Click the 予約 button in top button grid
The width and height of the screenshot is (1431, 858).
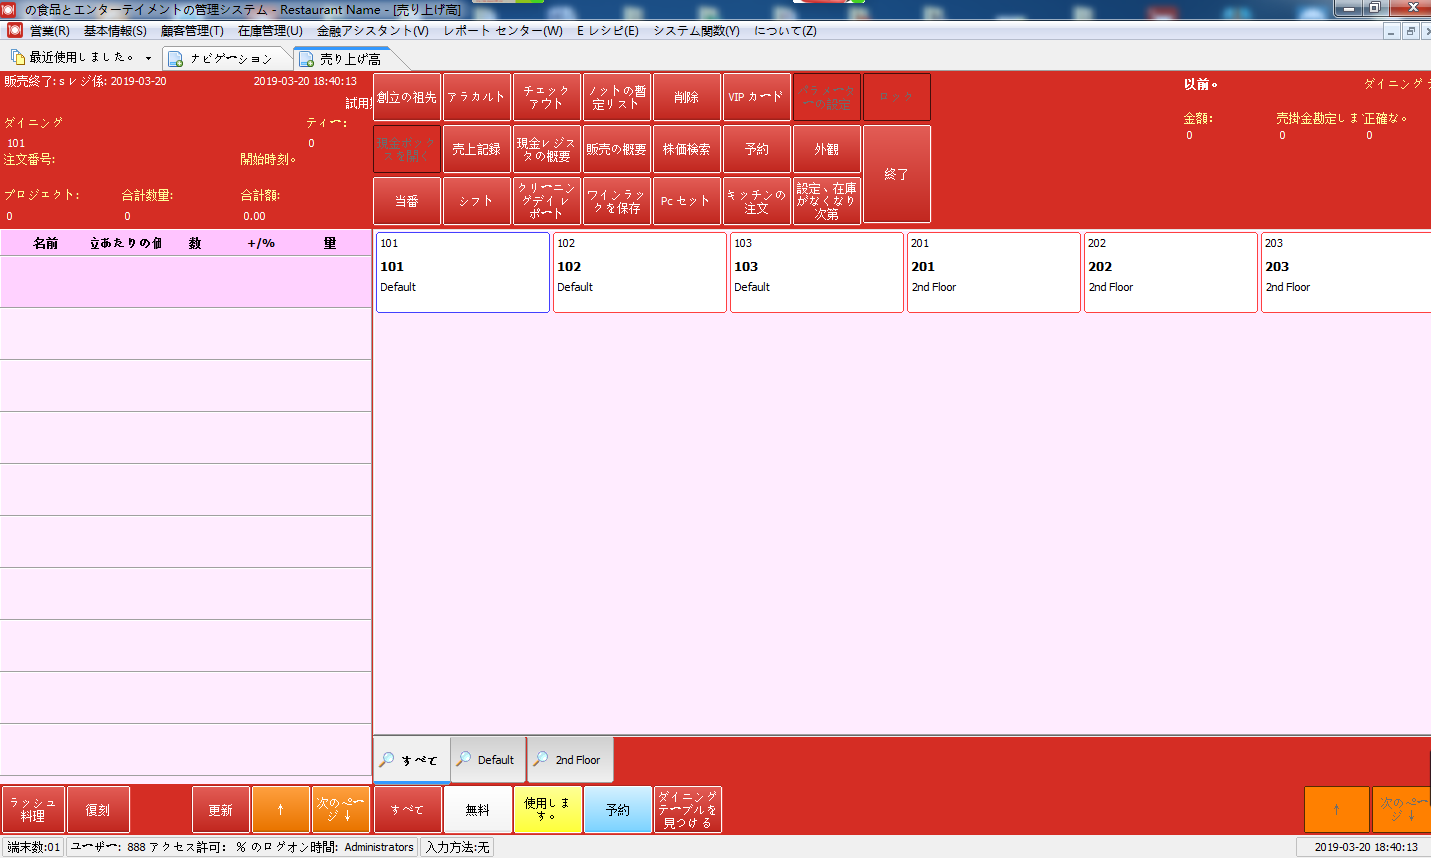tap(757, 149)
